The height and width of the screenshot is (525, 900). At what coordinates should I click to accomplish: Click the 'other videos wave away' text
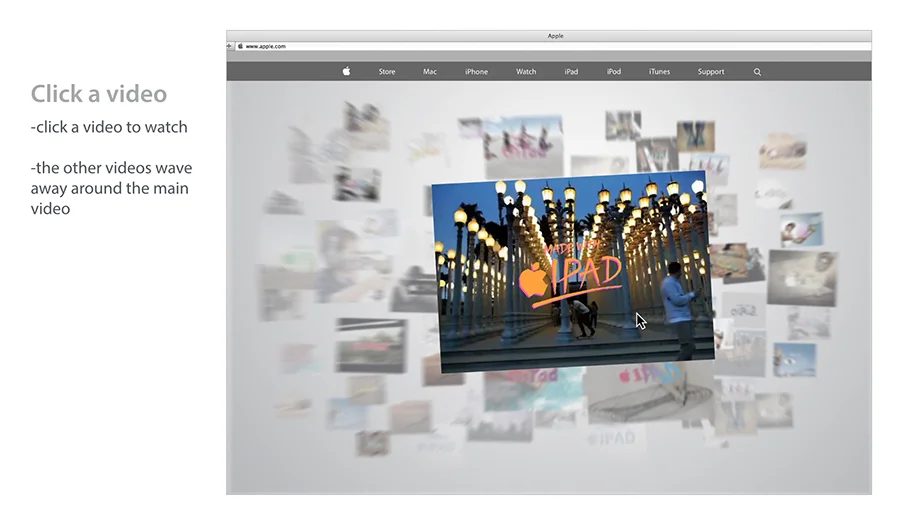111,188
